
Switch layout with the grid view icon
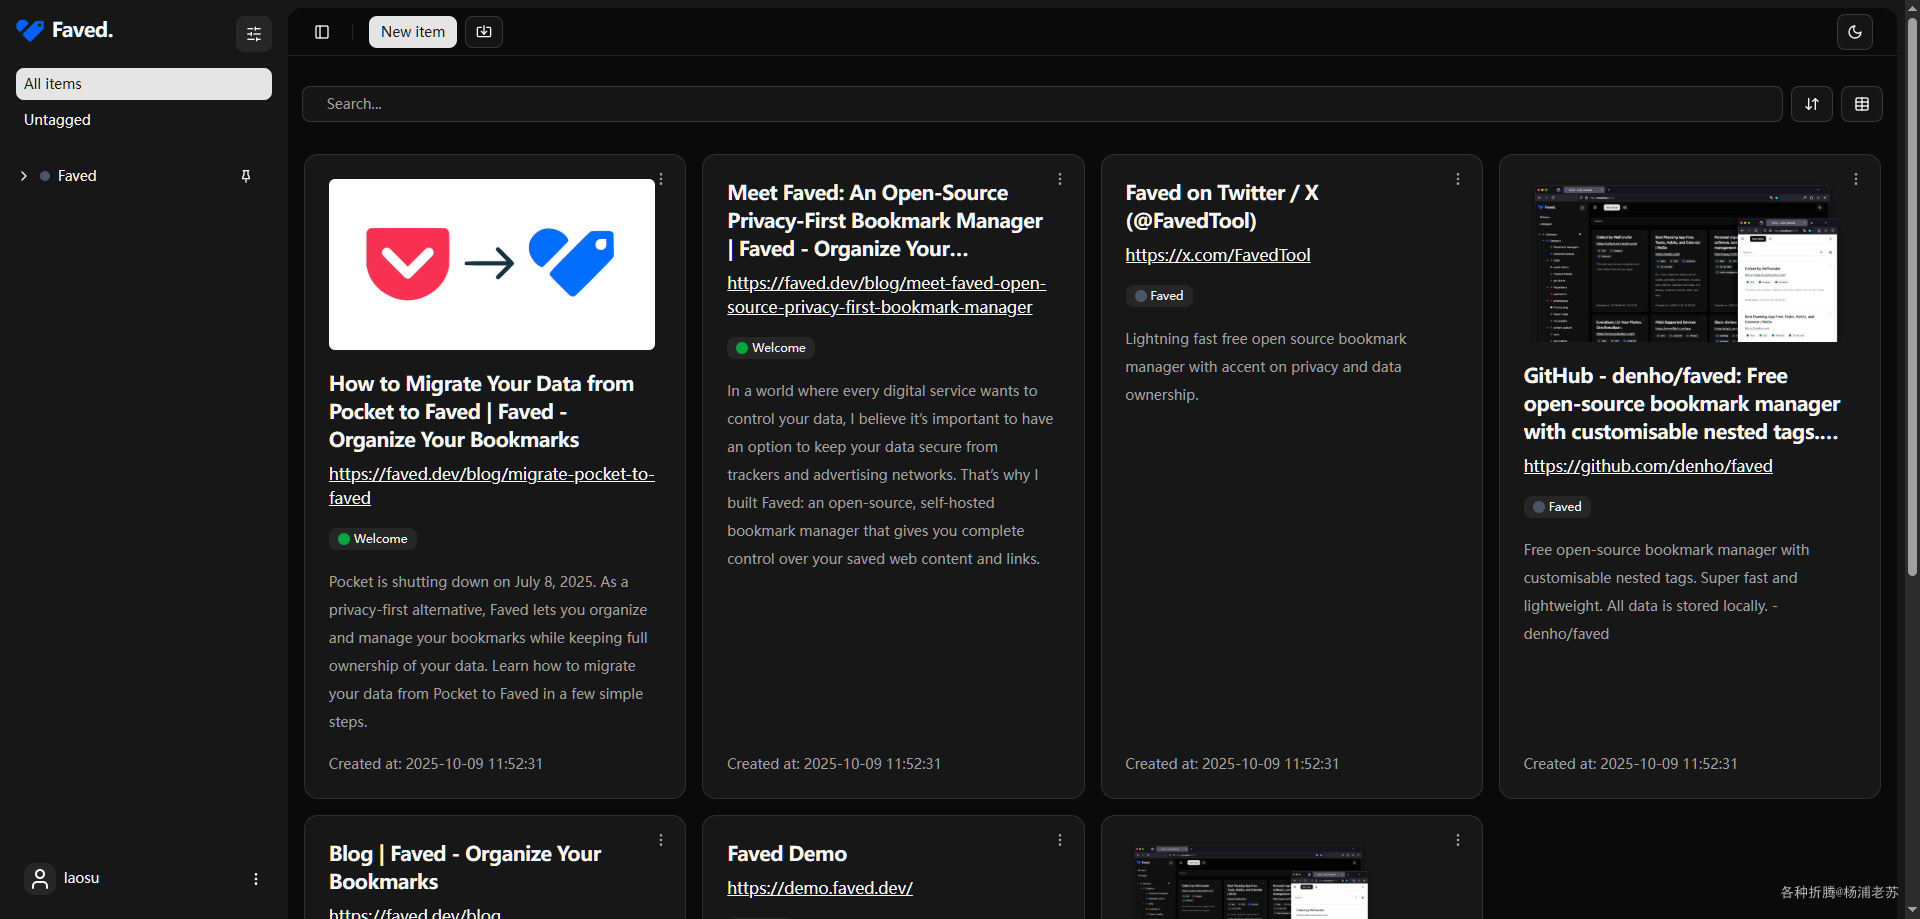(x=1862, y=104)
